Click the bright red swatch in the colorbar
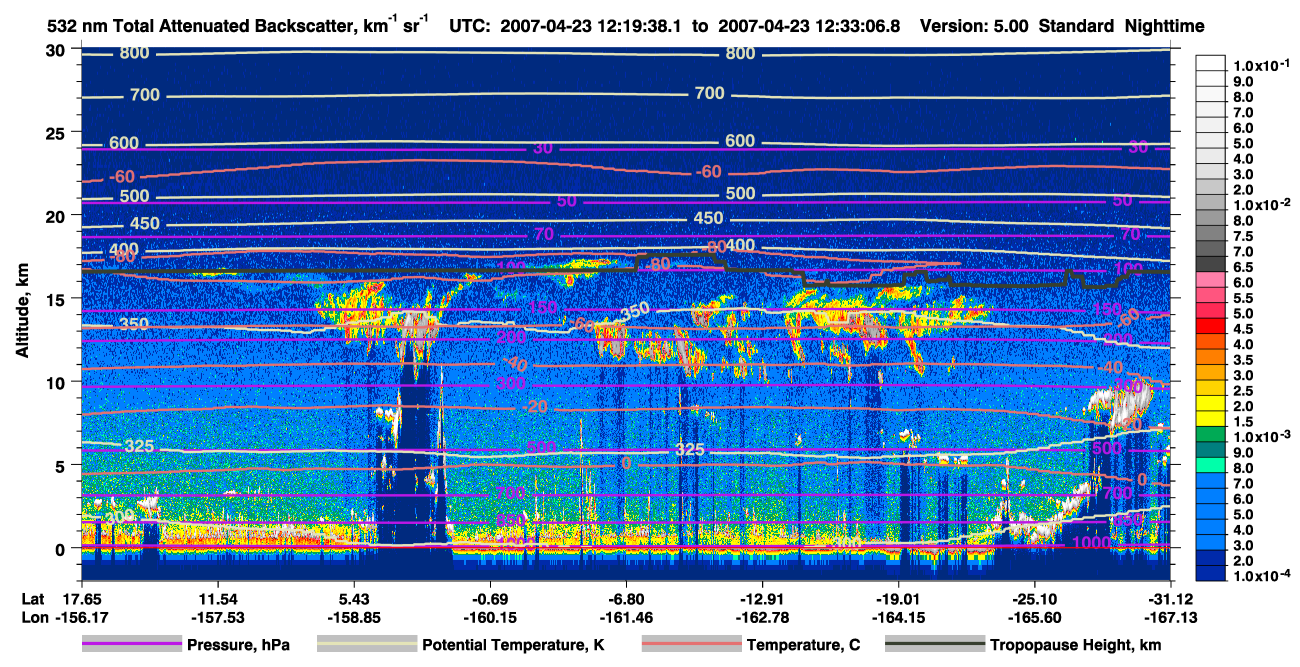Image resolution: width=1300 pixels, height=667 pixels. pyautogui.click(x=1212, y=326)
